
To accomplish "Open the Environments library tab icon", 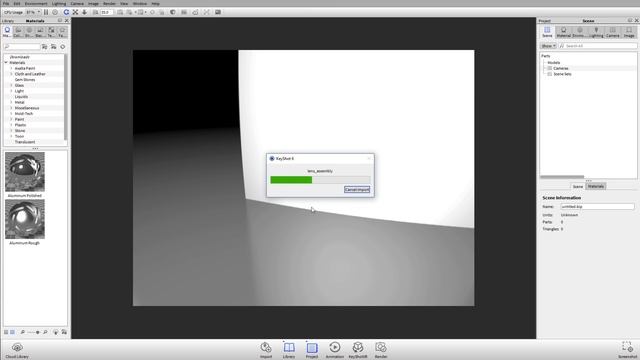I will pyautogui.click(x=29, y=32).
